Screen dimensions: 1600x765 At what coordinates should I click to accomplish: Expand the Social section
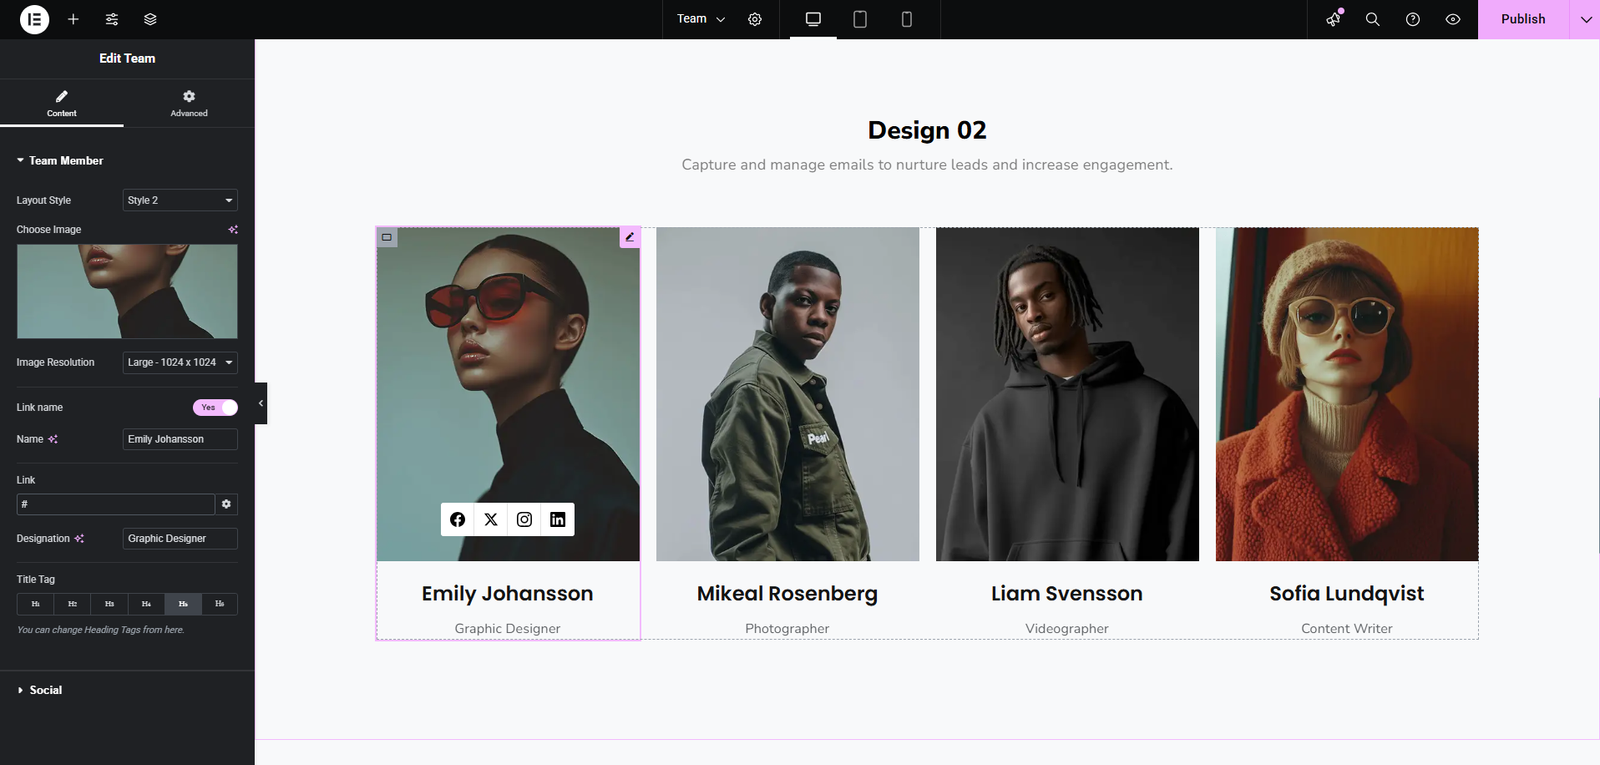click(45, 690)
